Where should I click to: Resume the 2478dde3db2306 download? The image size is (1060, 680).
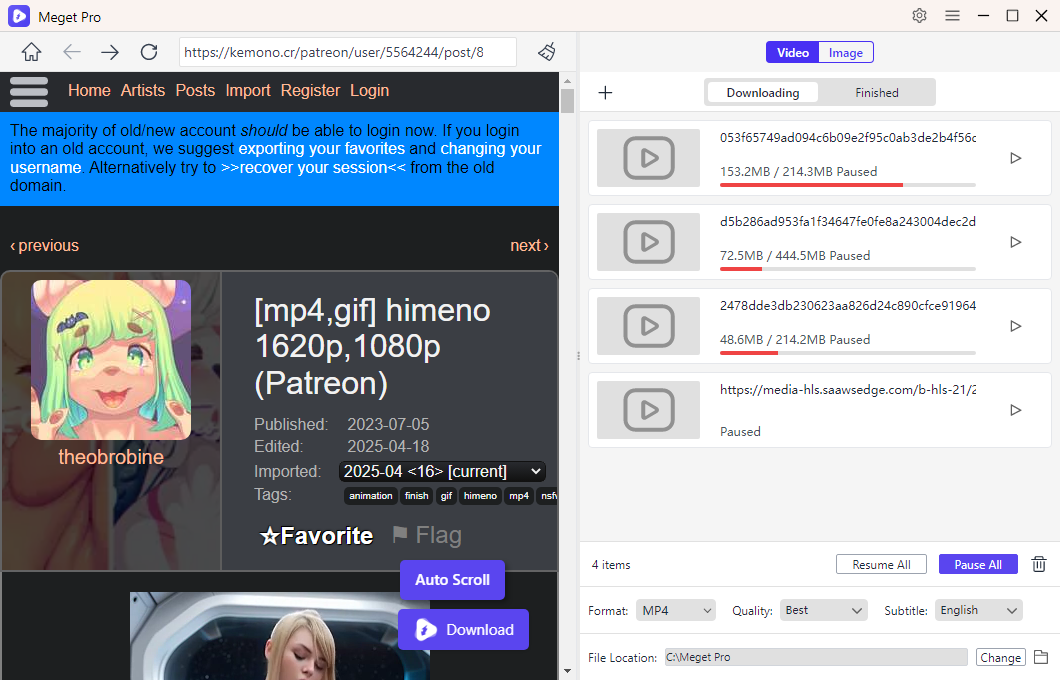pyautogui.click(x=1015, y=326)
